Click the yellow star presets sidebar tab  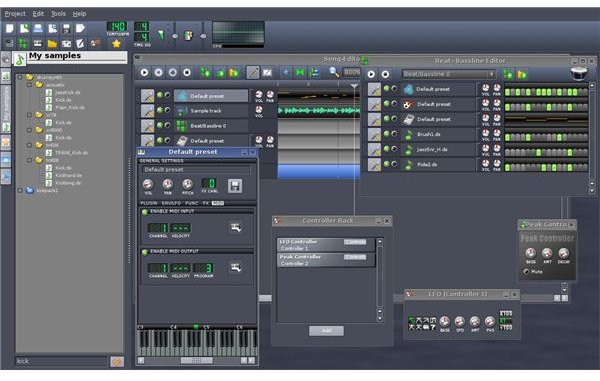(6, 143)
